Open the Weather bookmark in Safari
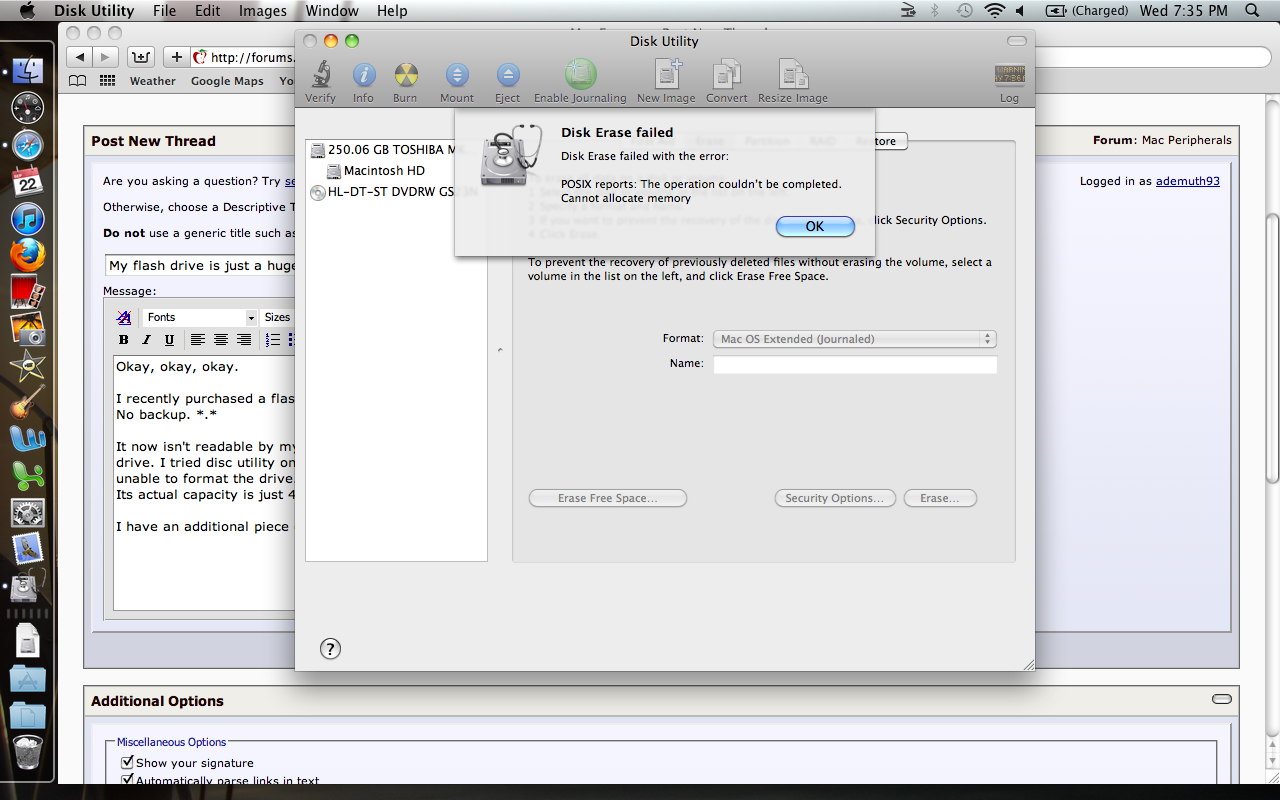This screenshot has width=1280, height=800. 152,81
